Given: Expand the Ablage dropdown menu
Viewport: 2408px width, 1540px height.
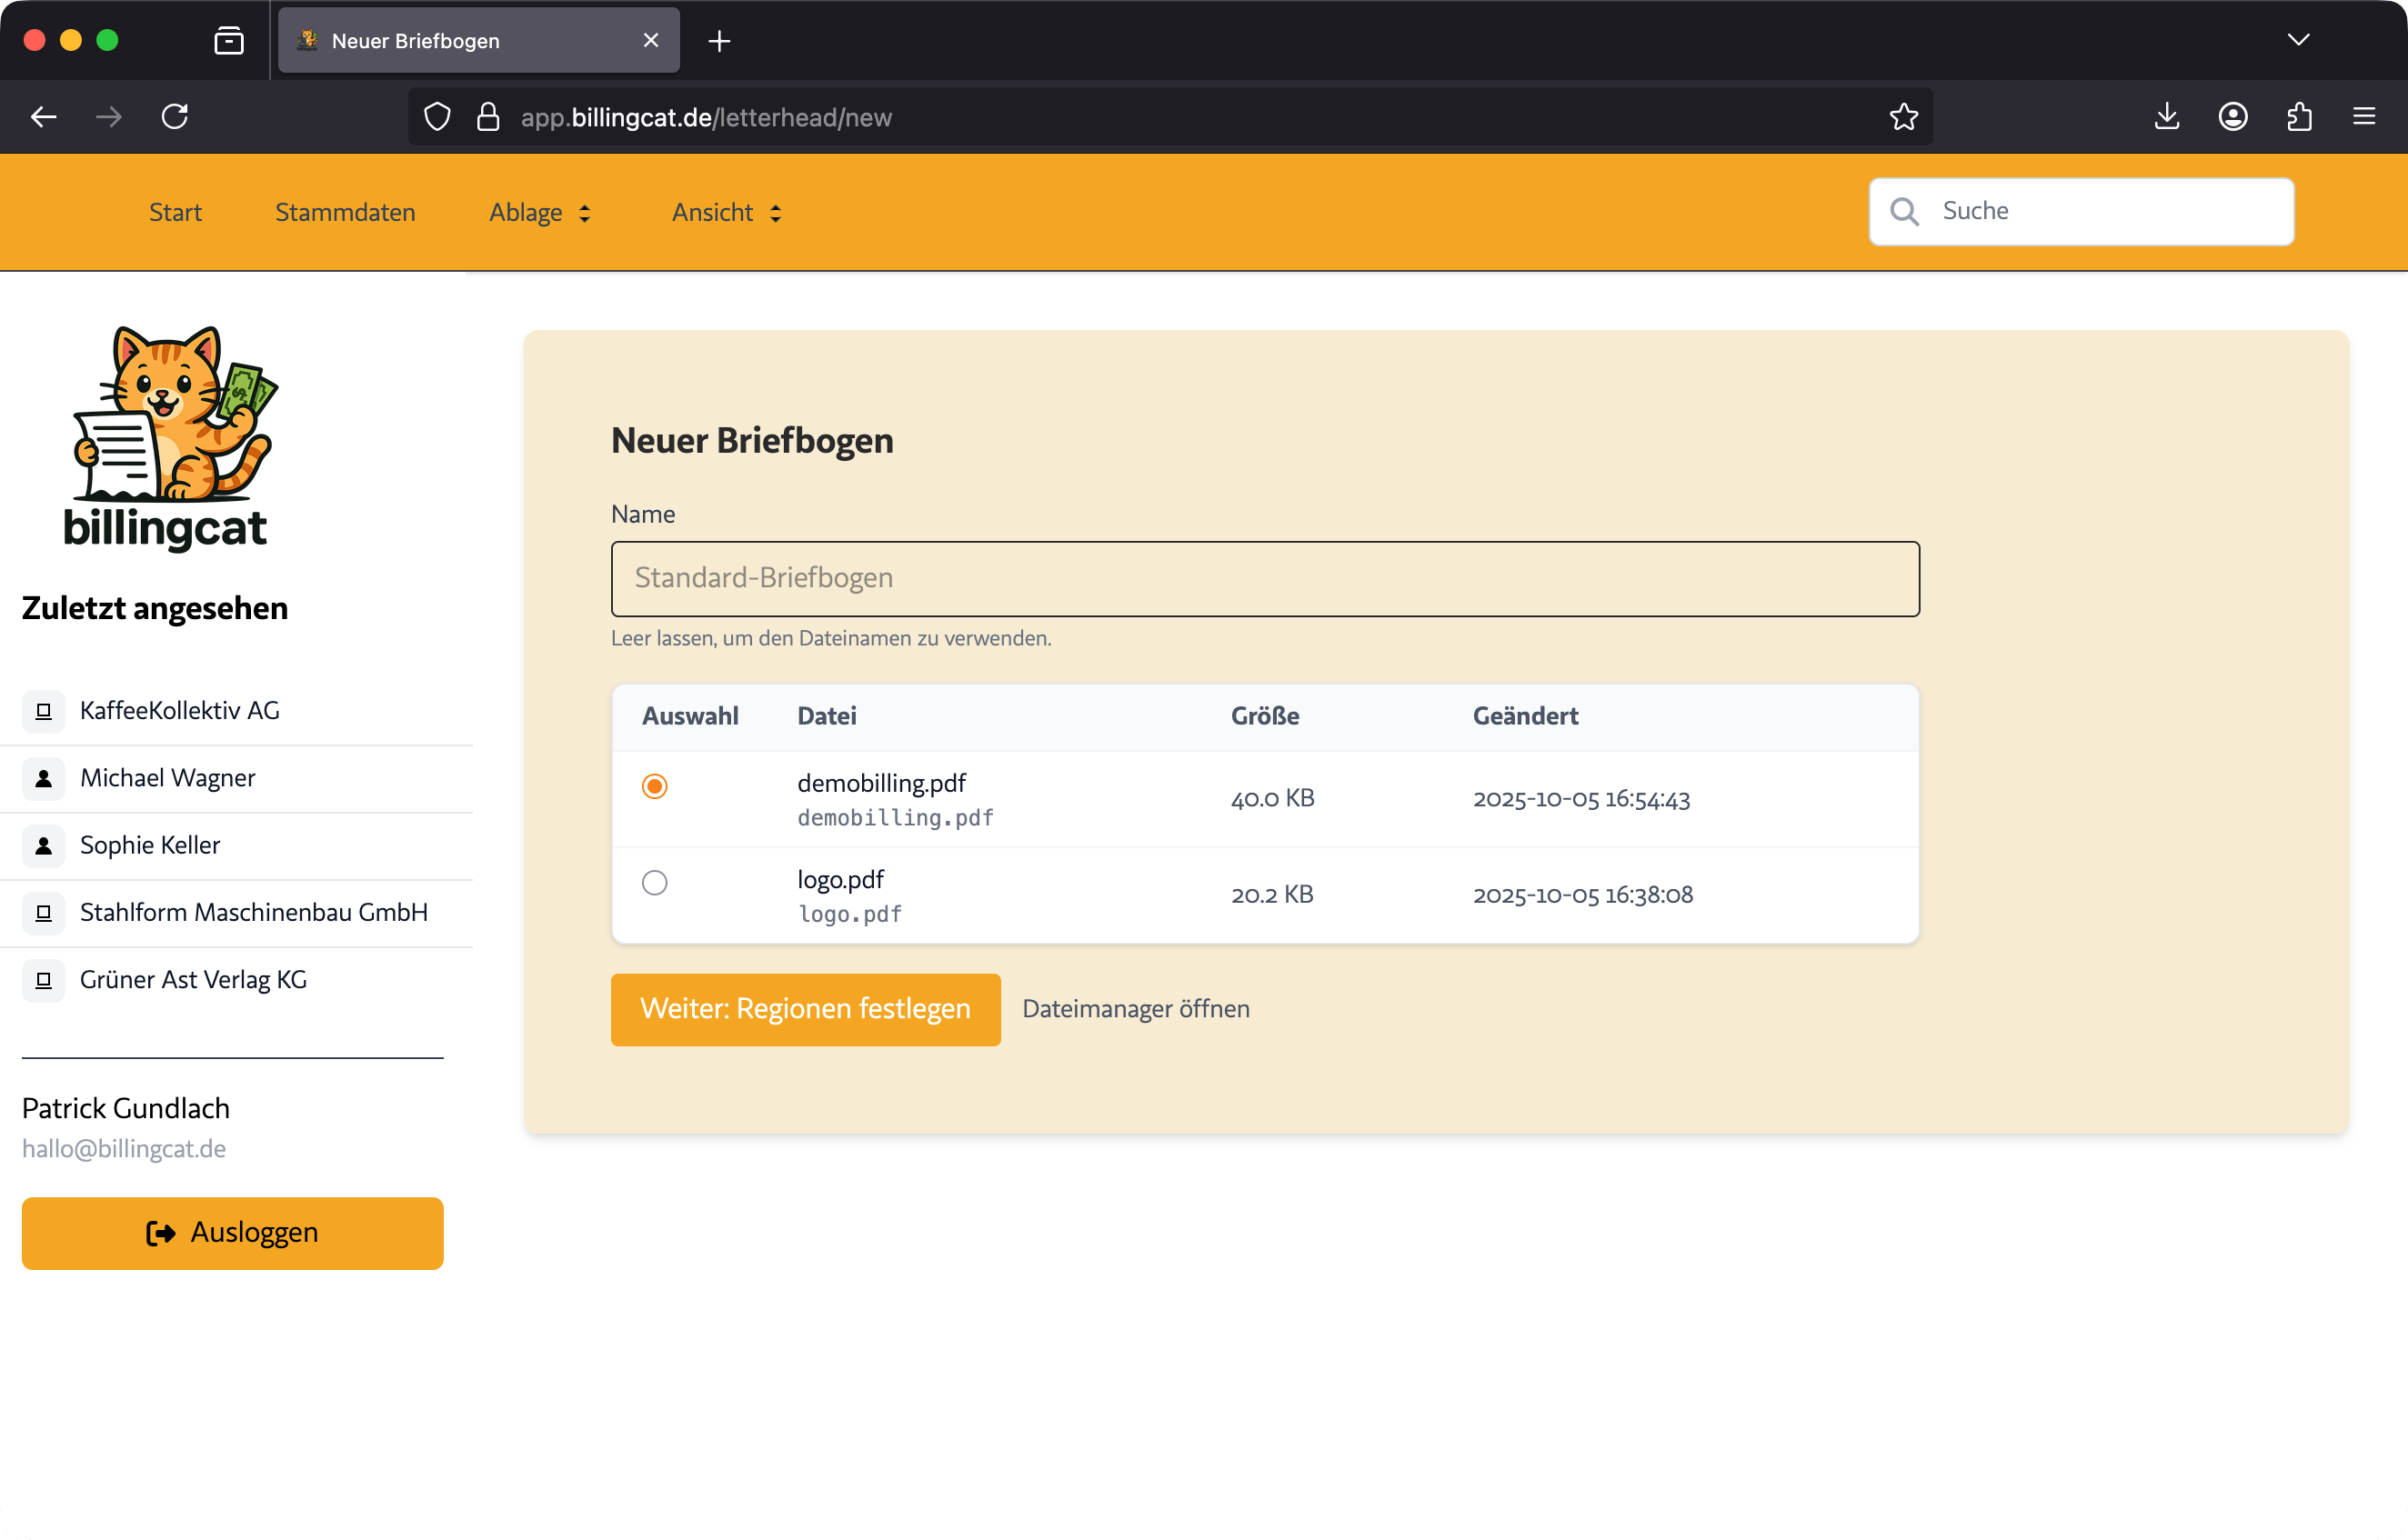Looking at the screenshot, I should [x=540, y=212].
